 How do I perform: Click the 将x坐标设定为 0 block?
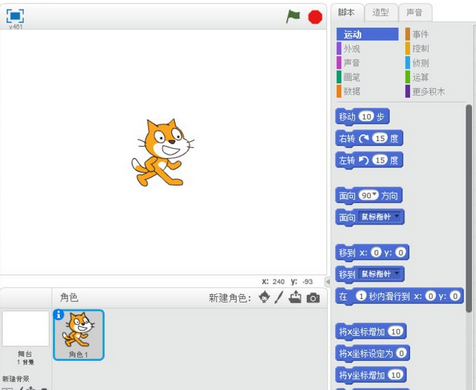coord(372,353)
